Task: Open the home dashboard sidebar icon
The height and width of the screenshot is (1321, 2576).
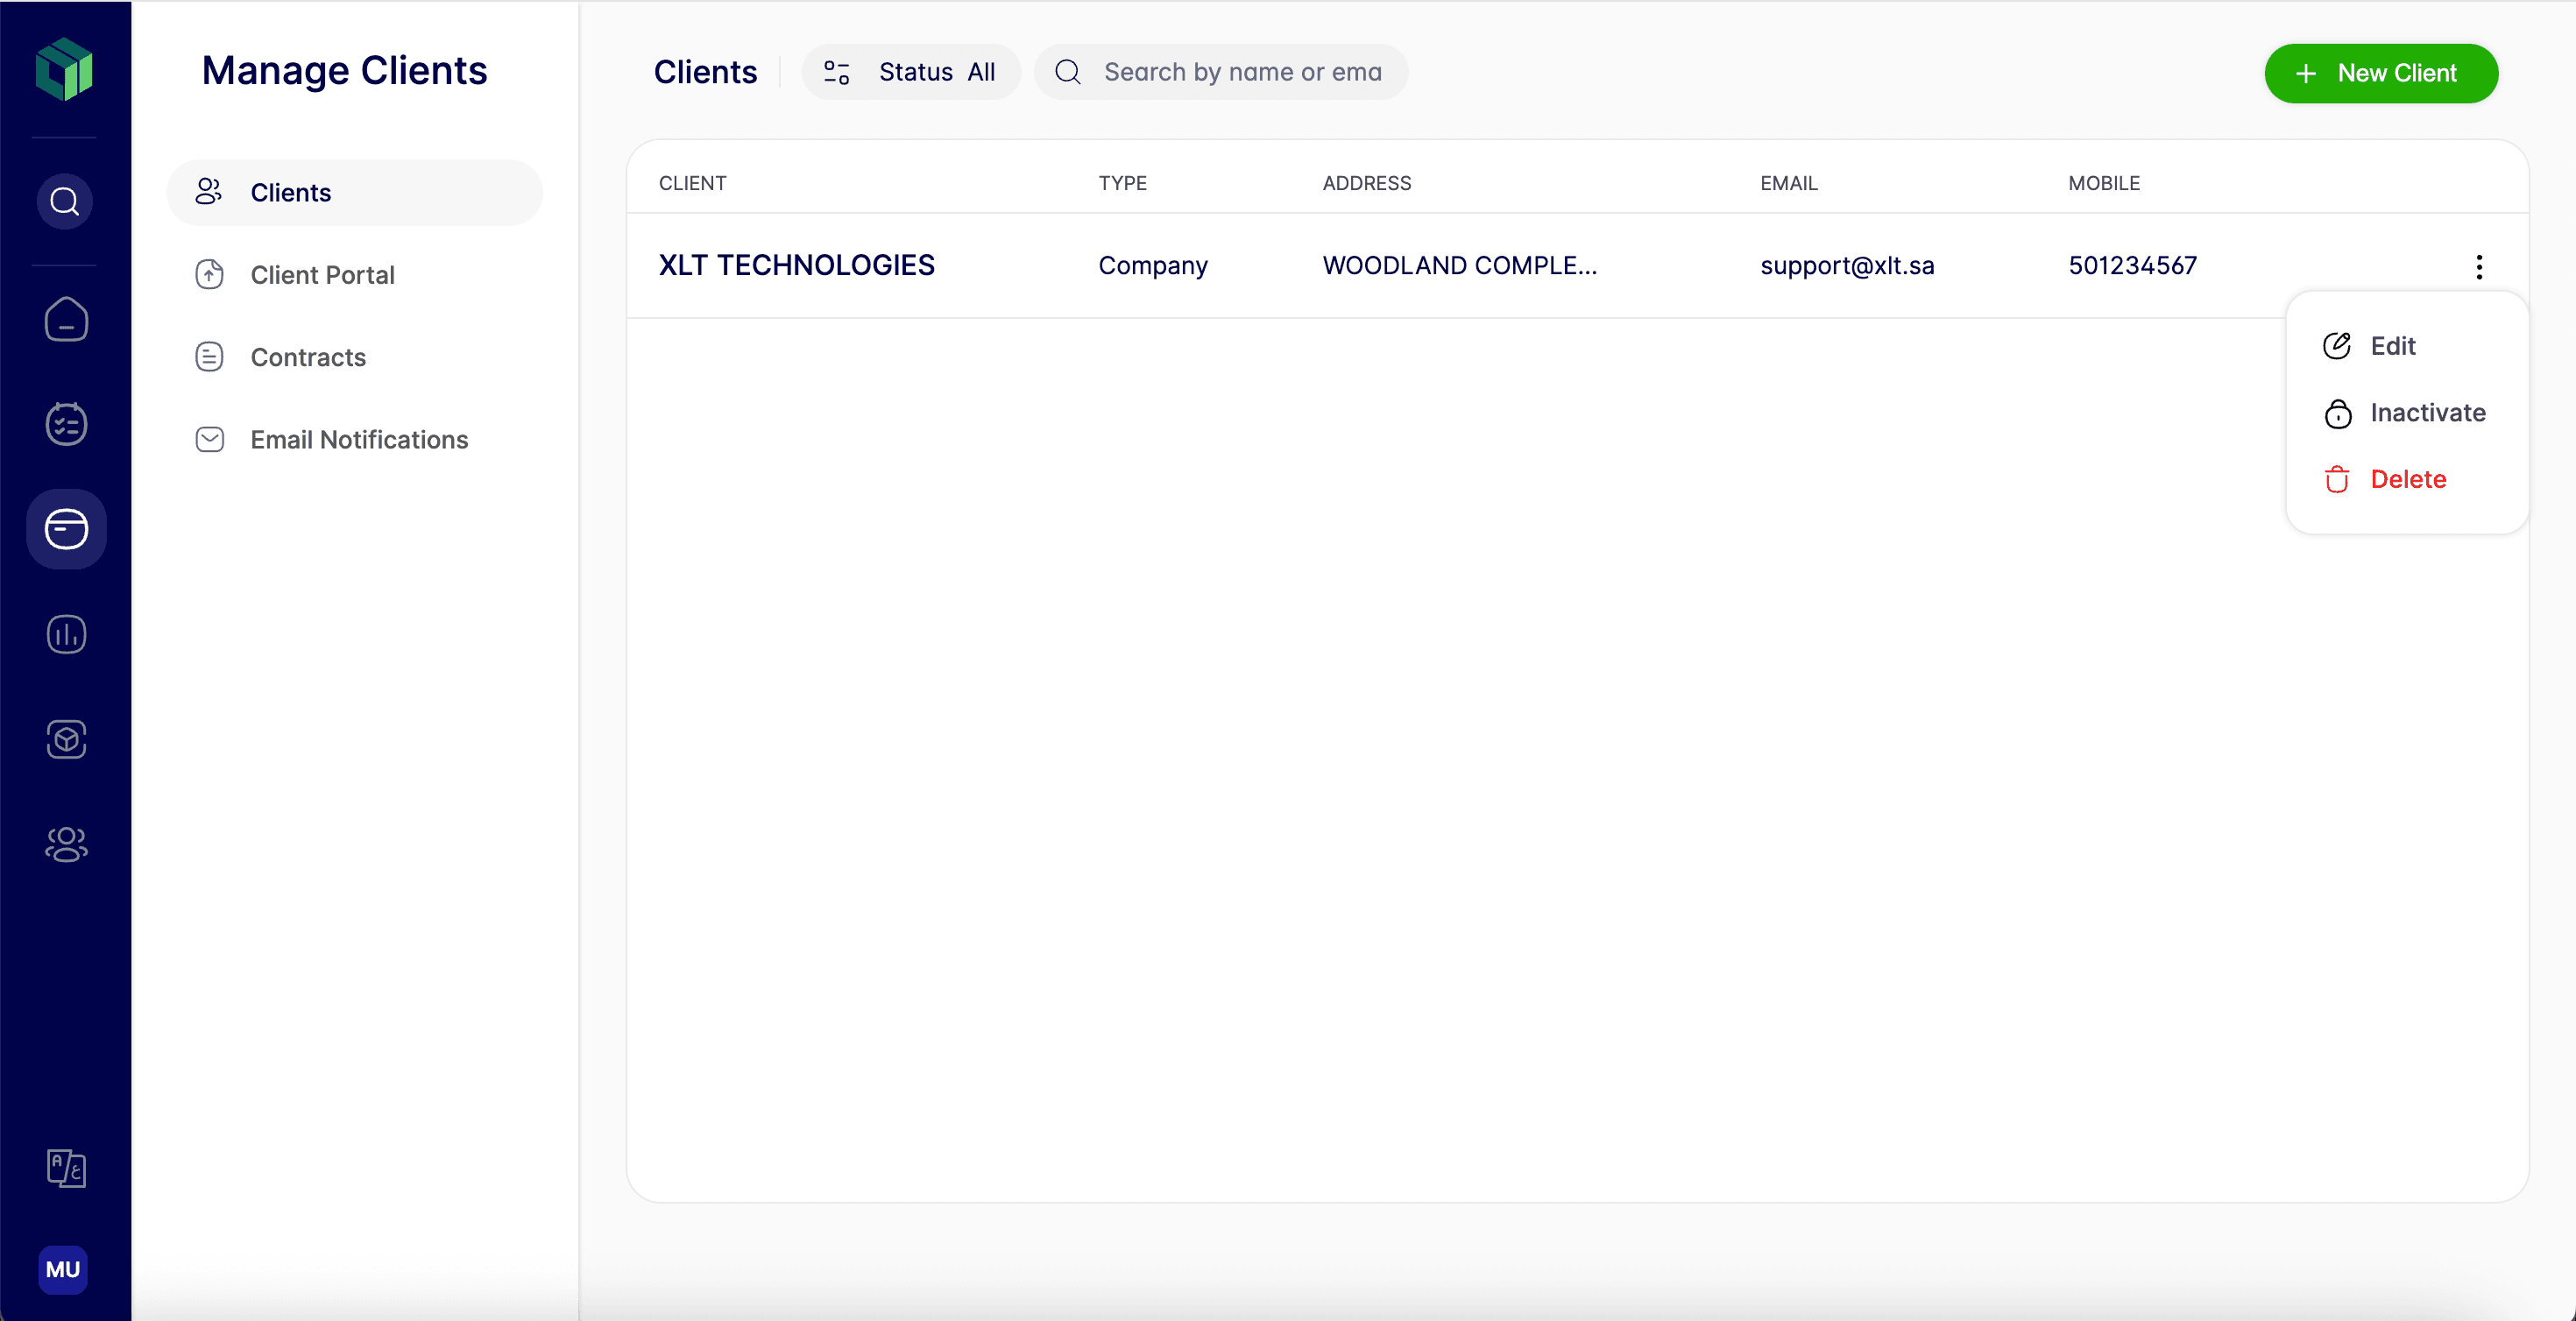Action: click(66, 320)
